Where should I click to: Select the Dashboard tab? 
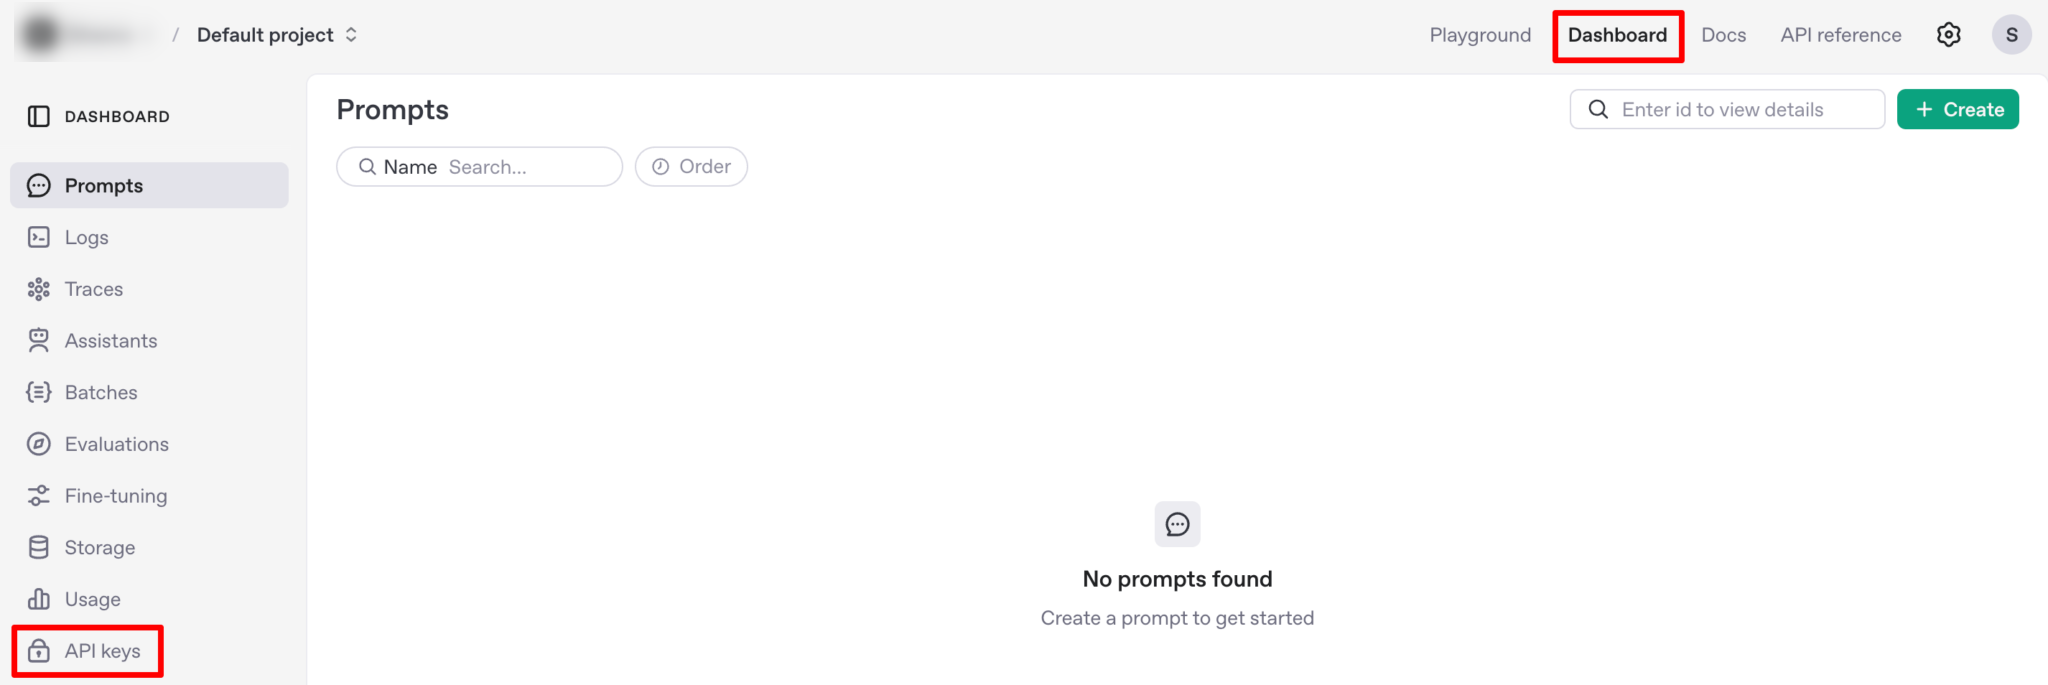tap(1617, 35)
